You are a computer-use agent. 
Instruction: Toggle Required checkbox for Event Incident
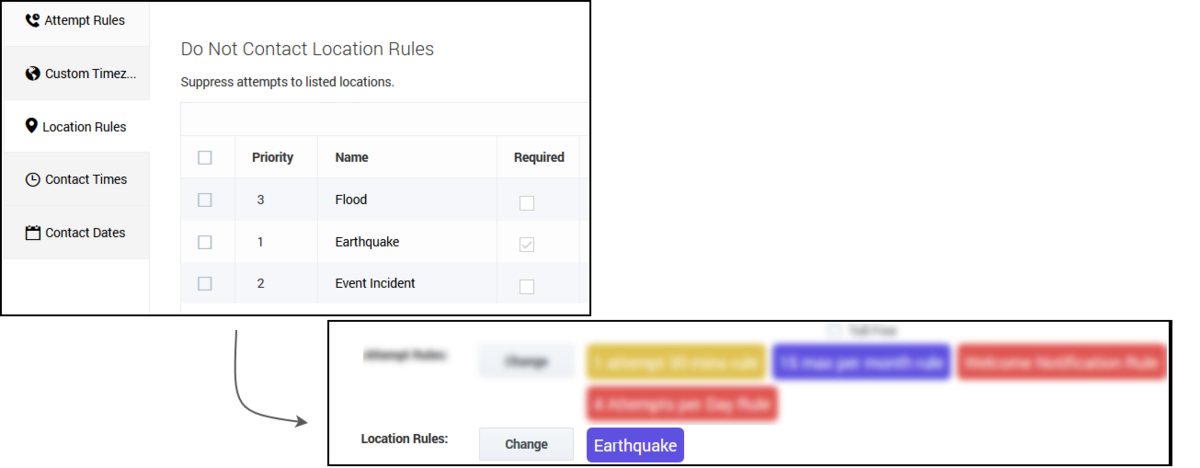pyautogui.click(x=527, y=287)
